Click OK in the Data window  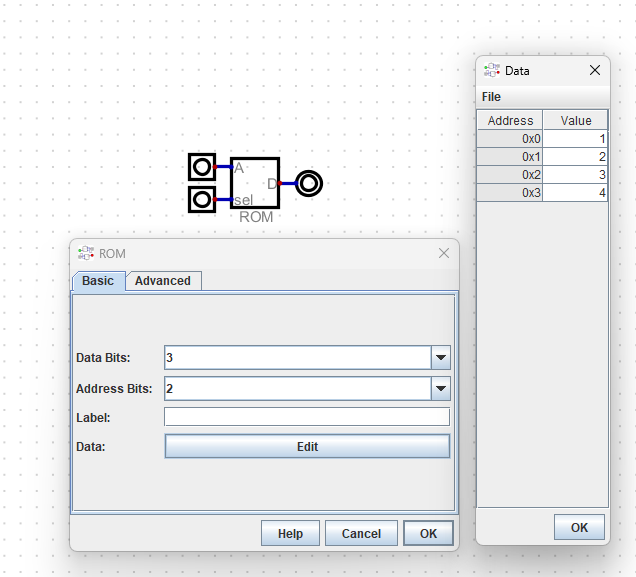pyautogui.click(x=579, y=527)
